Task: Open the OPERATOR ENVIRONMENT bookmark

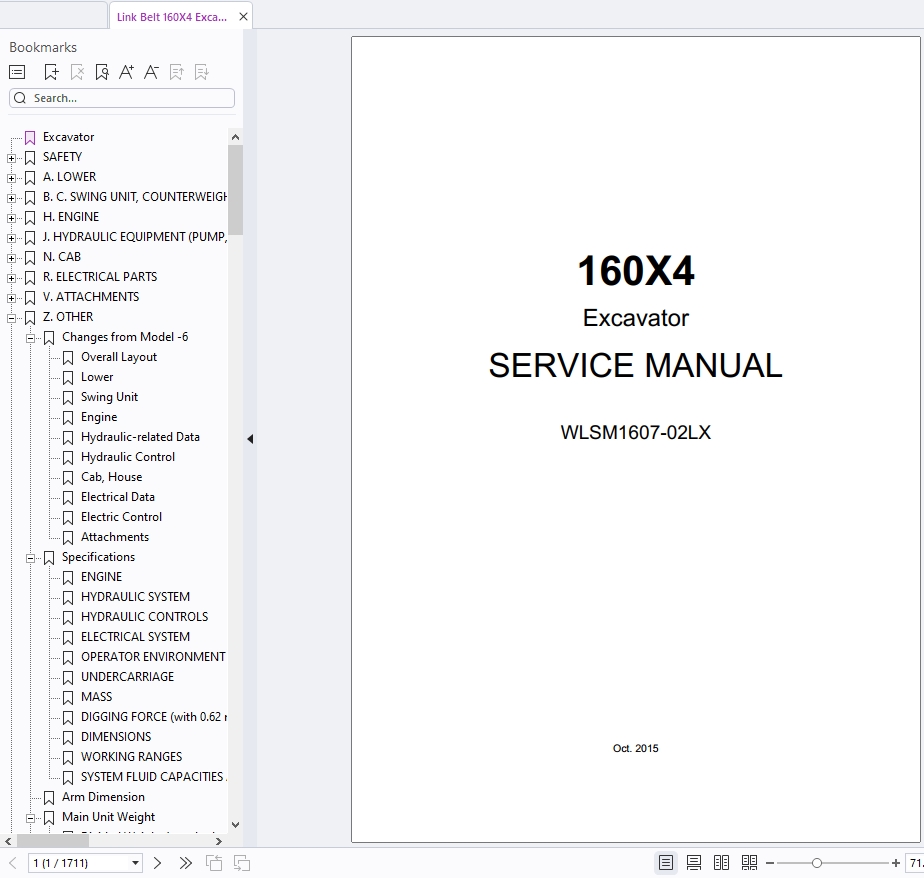Action: pyautogui.click(x=153, y=657)
